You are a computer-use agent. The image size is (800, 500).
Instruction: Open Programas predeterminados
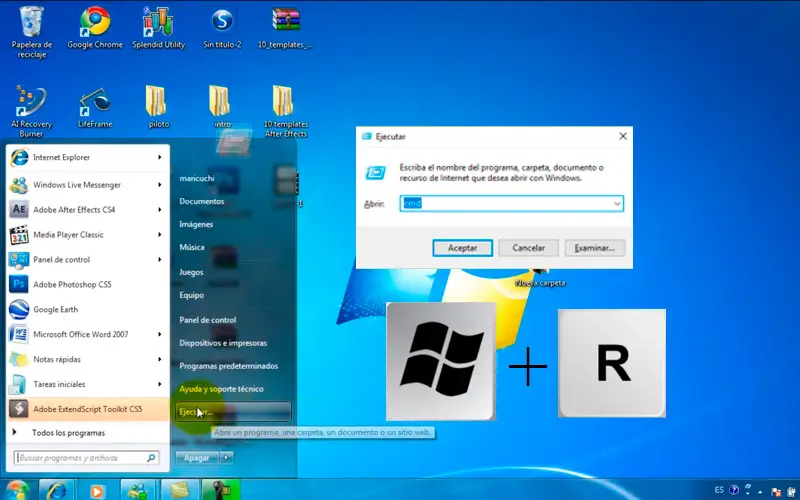click(229, 366)
